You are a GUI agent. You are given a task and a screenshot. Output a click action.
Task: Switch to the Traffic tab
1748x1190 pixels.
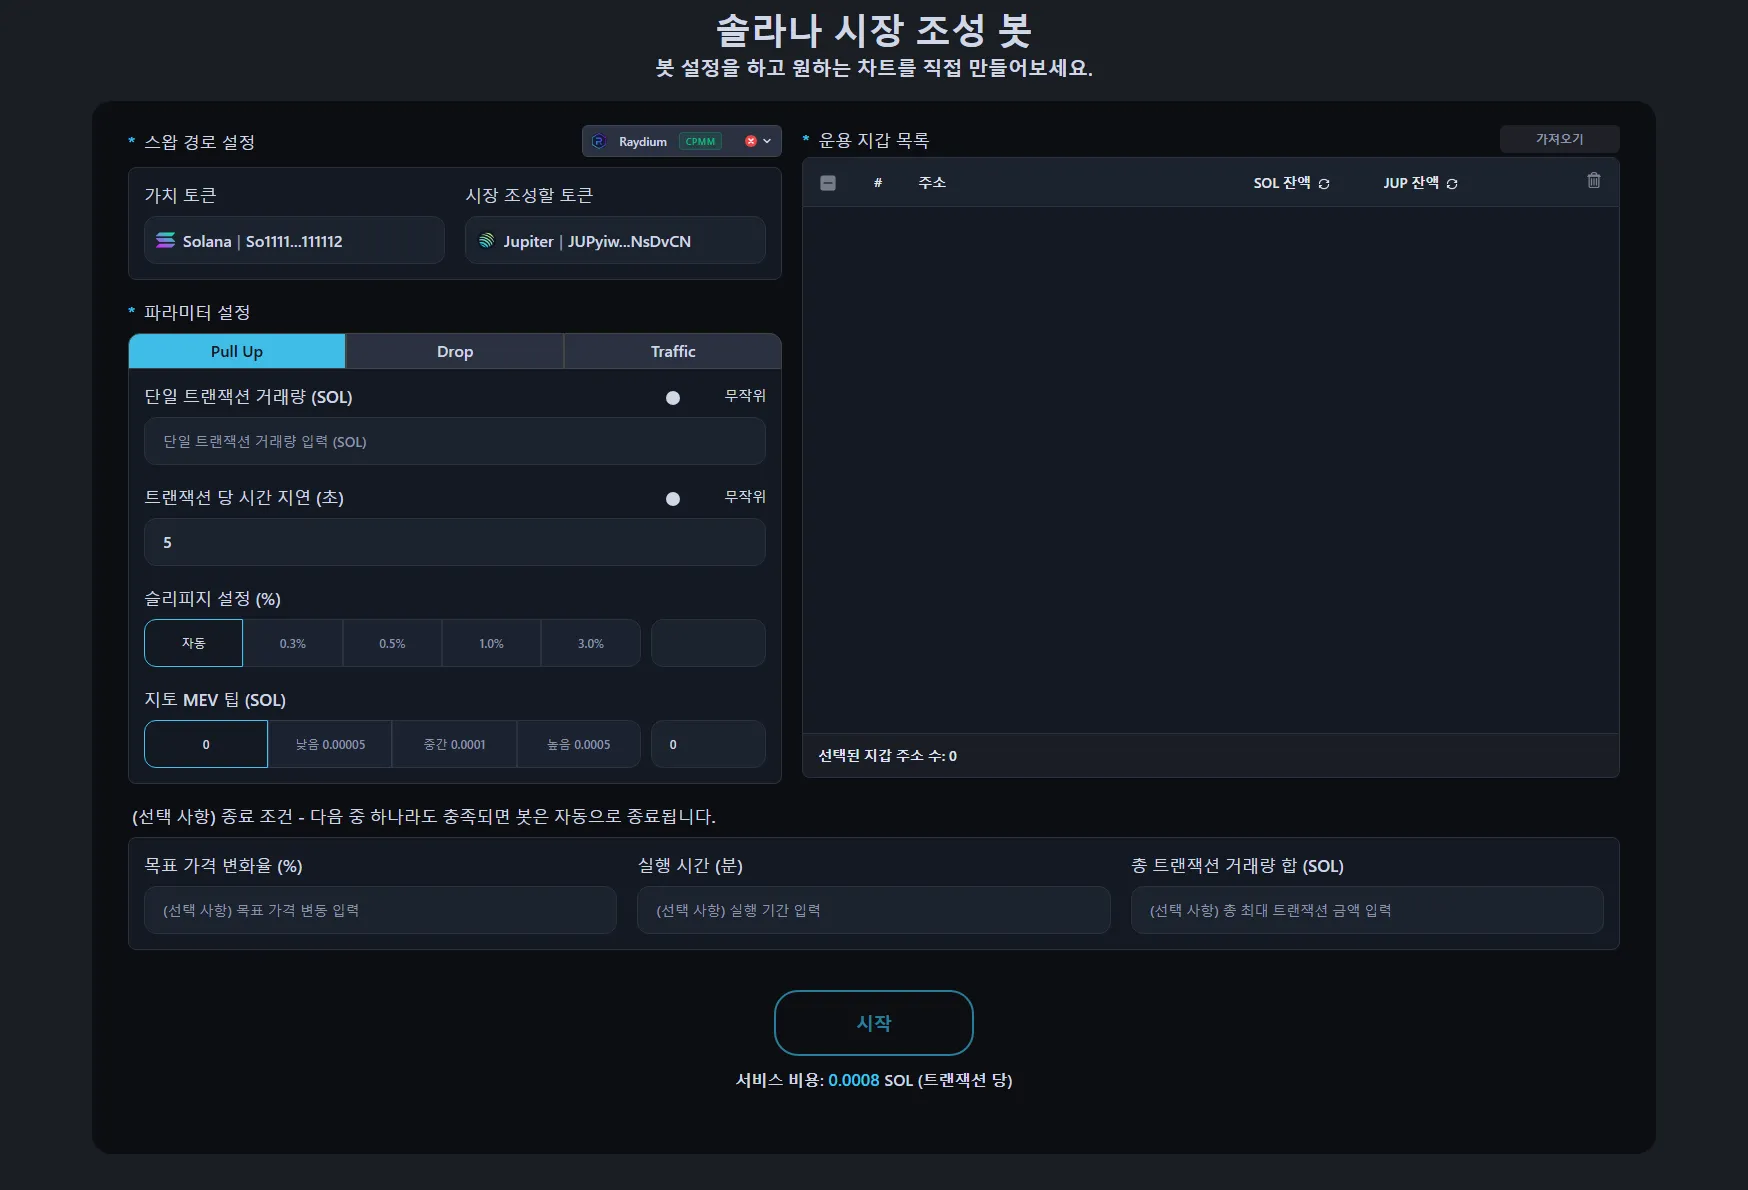coord(672,352)
